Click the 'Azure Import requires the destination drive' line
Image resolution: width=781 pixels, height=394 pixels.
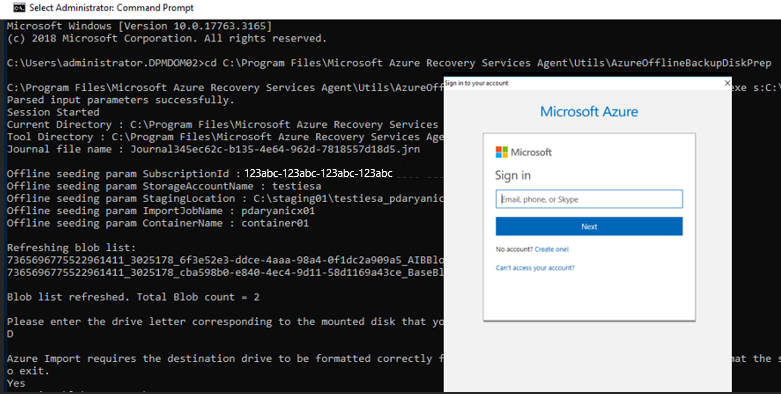pyautogui.click(x=225, y=359)
